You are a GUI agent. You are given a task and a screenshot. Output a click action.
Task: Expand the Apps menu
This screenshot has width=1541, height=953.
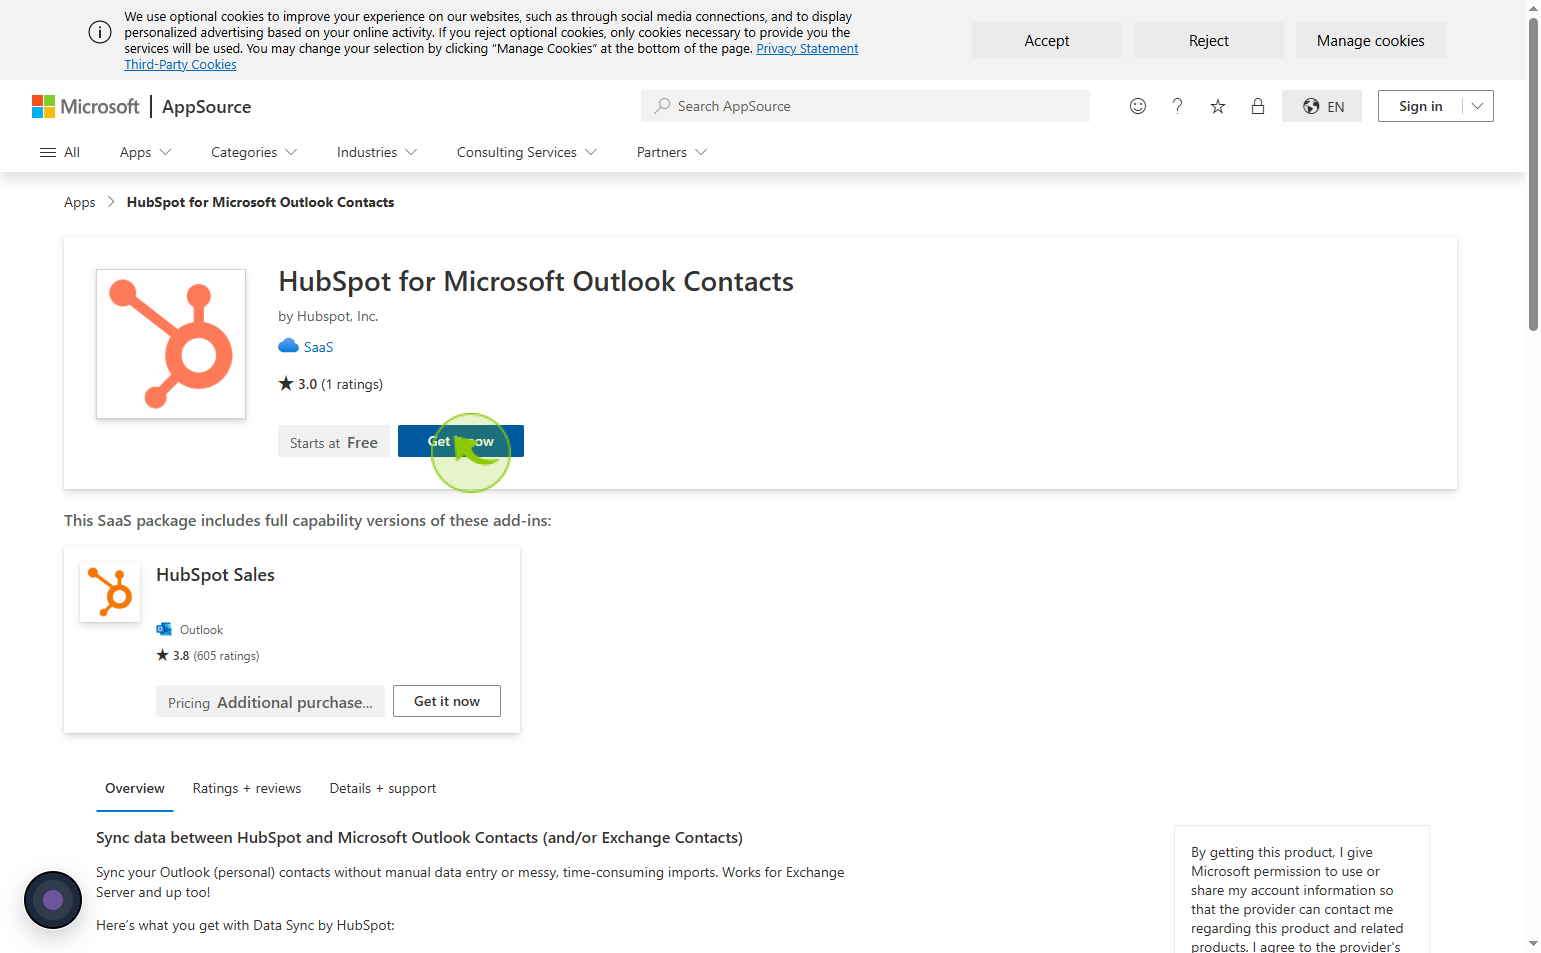[146, 152]
